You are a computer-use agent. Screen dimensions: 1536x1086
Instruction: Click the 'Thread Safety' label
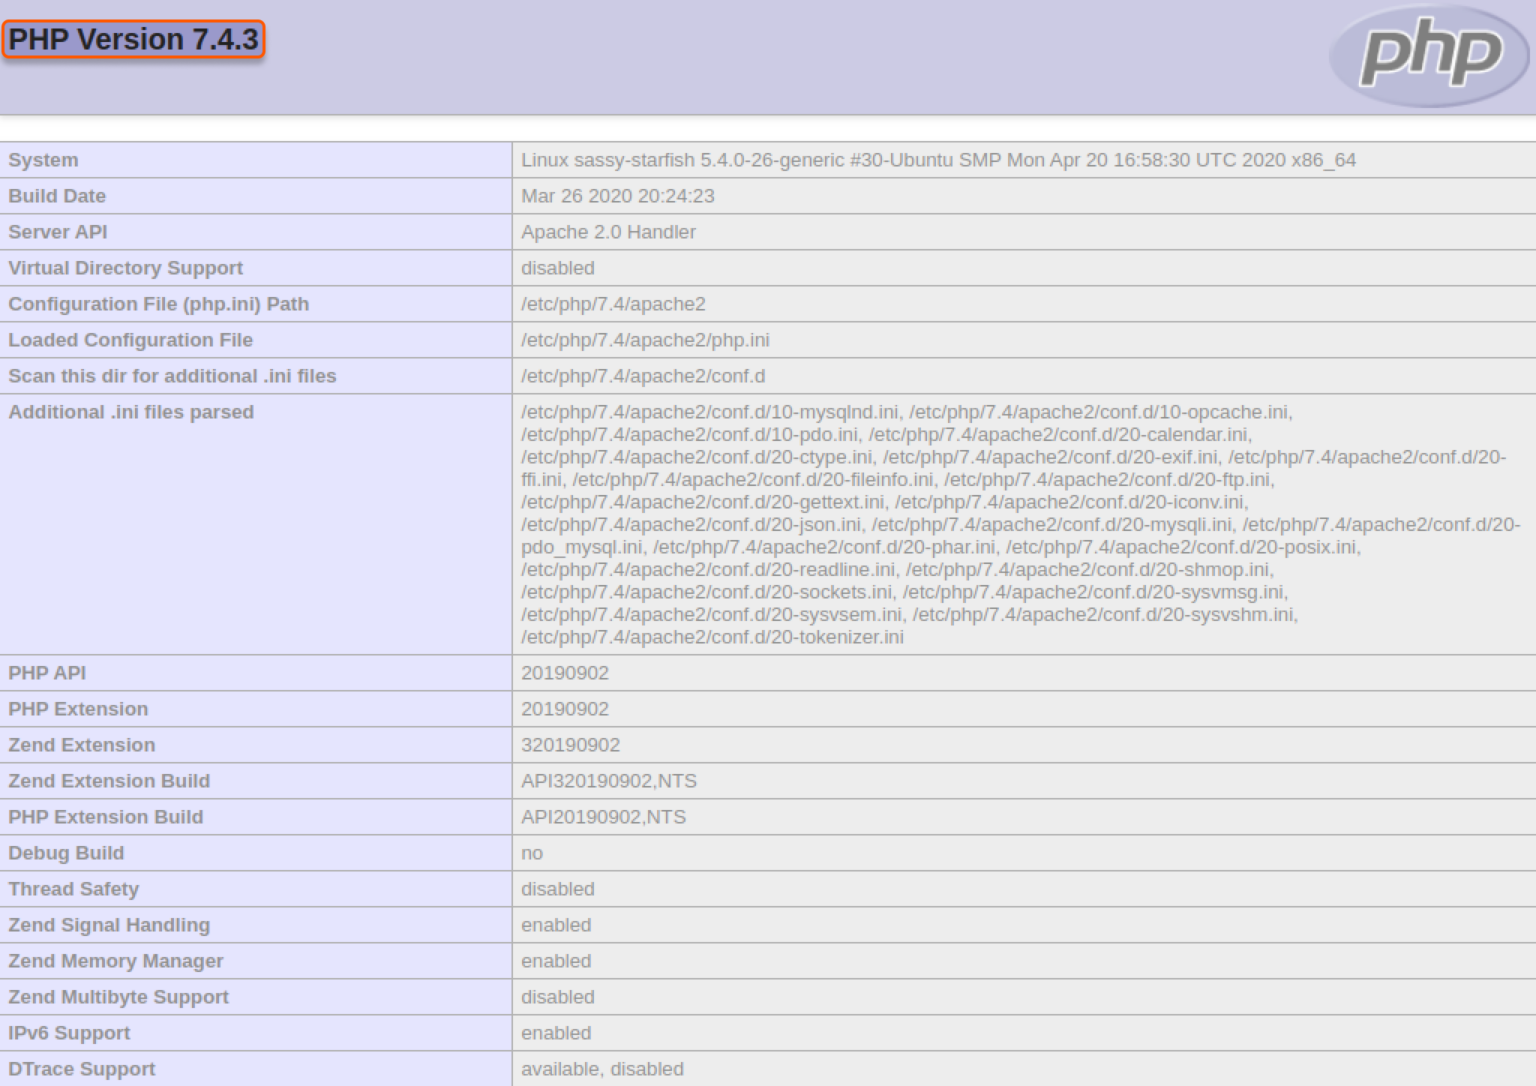74,889
